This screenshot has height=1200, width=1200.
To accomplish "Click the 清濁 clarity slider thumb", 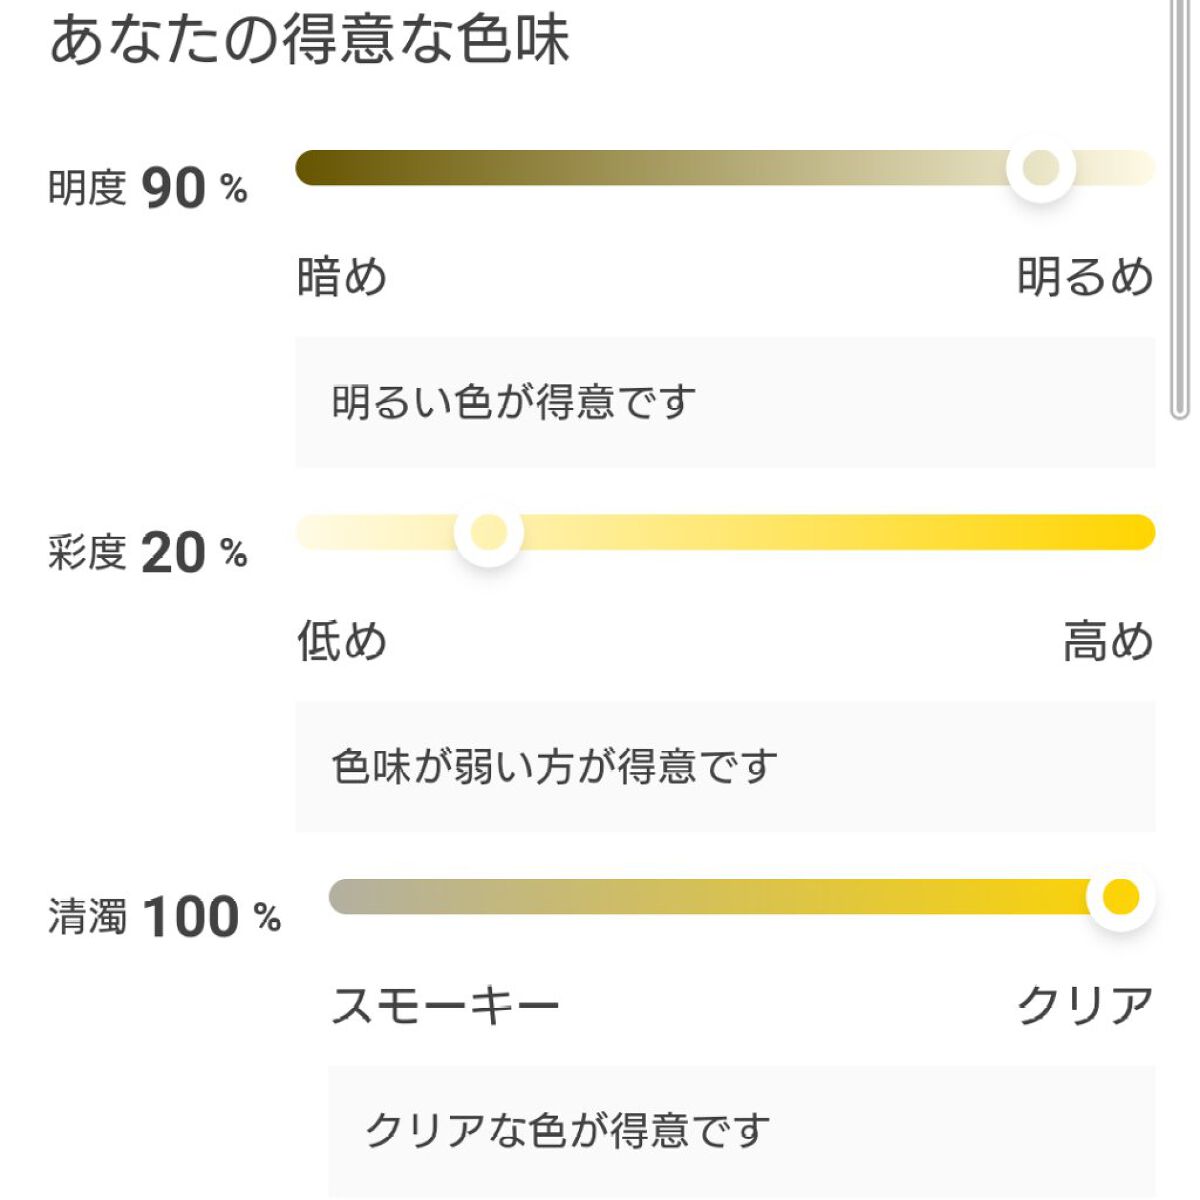I will point(1120,896).
